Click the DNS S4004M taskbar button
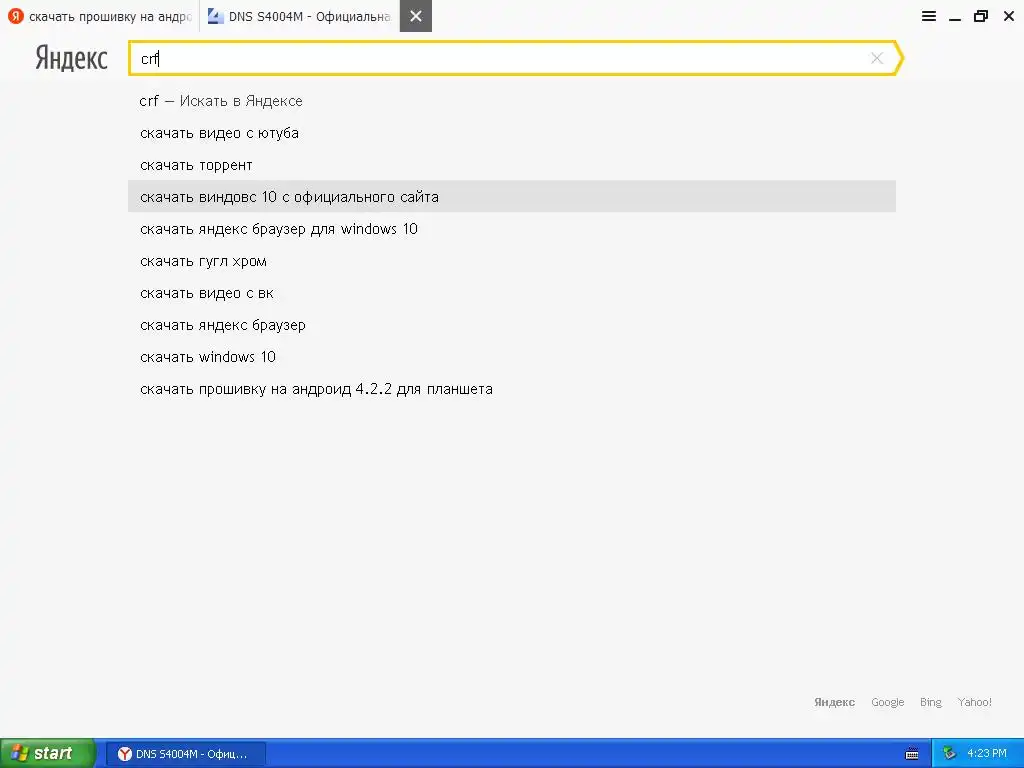This screenshot has height=768, width=1024. [x=185, y=754]
